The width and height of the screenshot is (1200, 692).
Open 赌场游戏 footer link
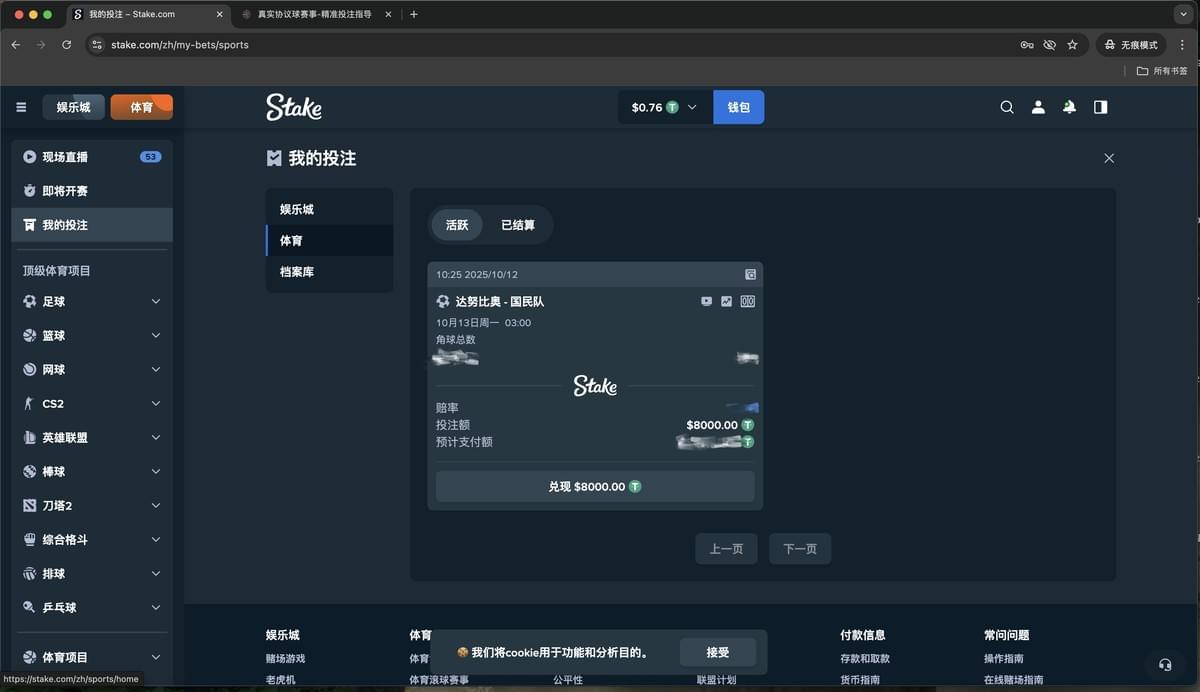[285, 658]
